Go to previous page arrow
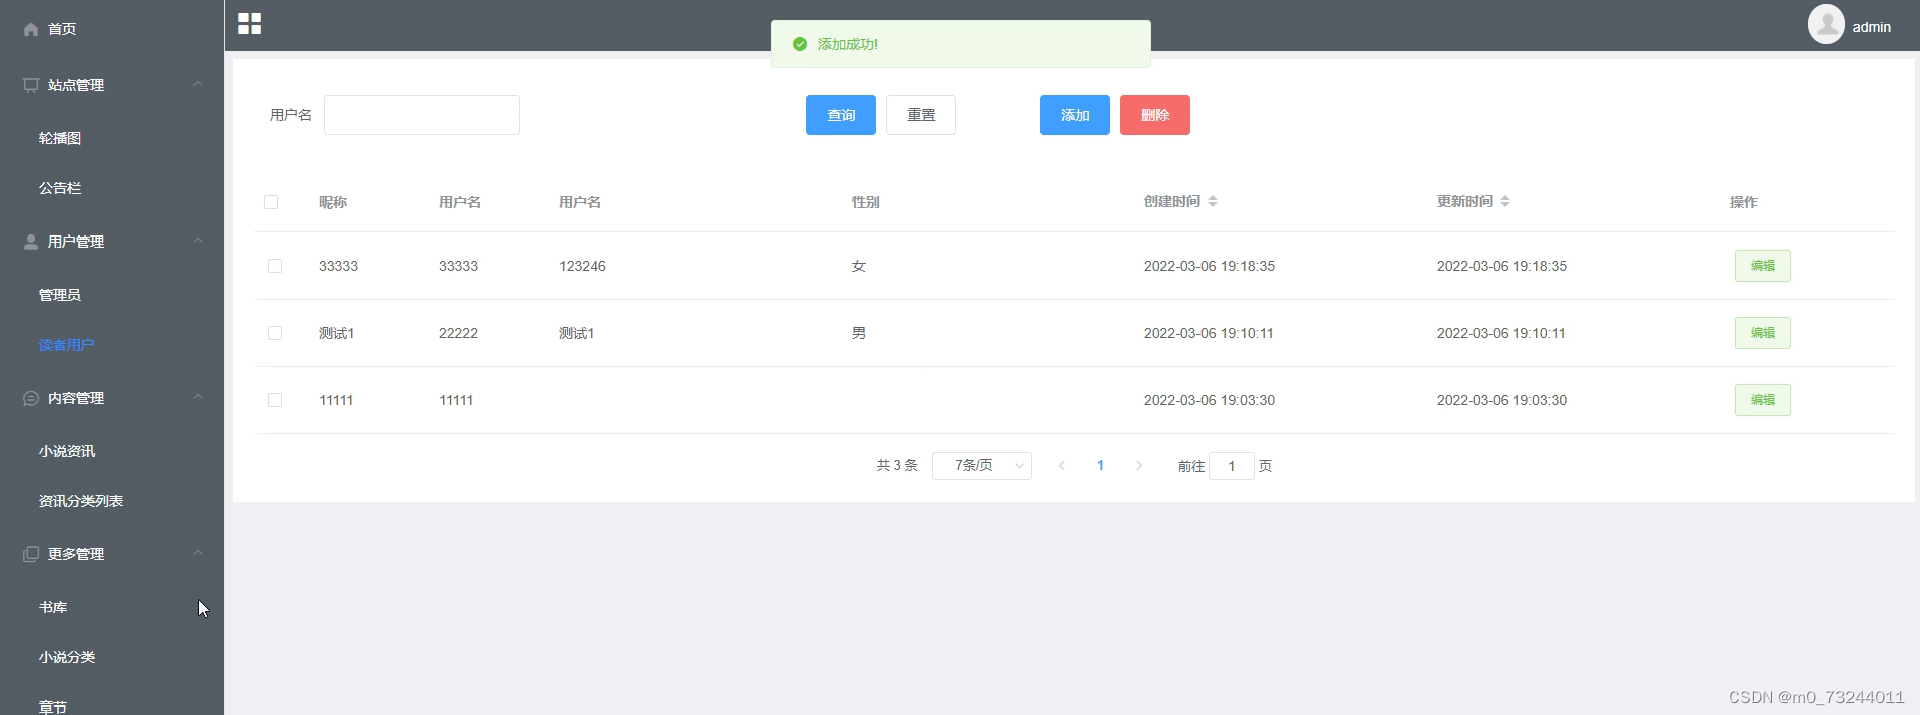Viewport: 1920px width, 715px height. [1062, 466]
